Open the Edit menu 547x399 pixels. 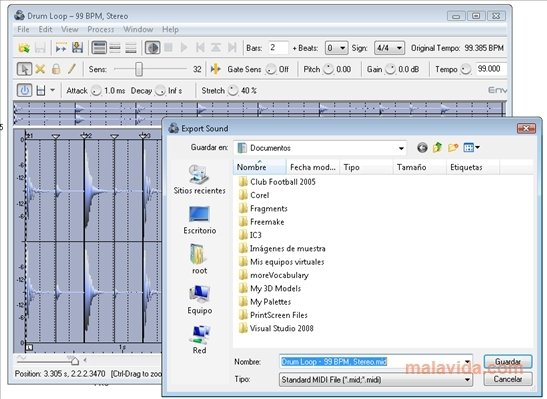(45, 29)
